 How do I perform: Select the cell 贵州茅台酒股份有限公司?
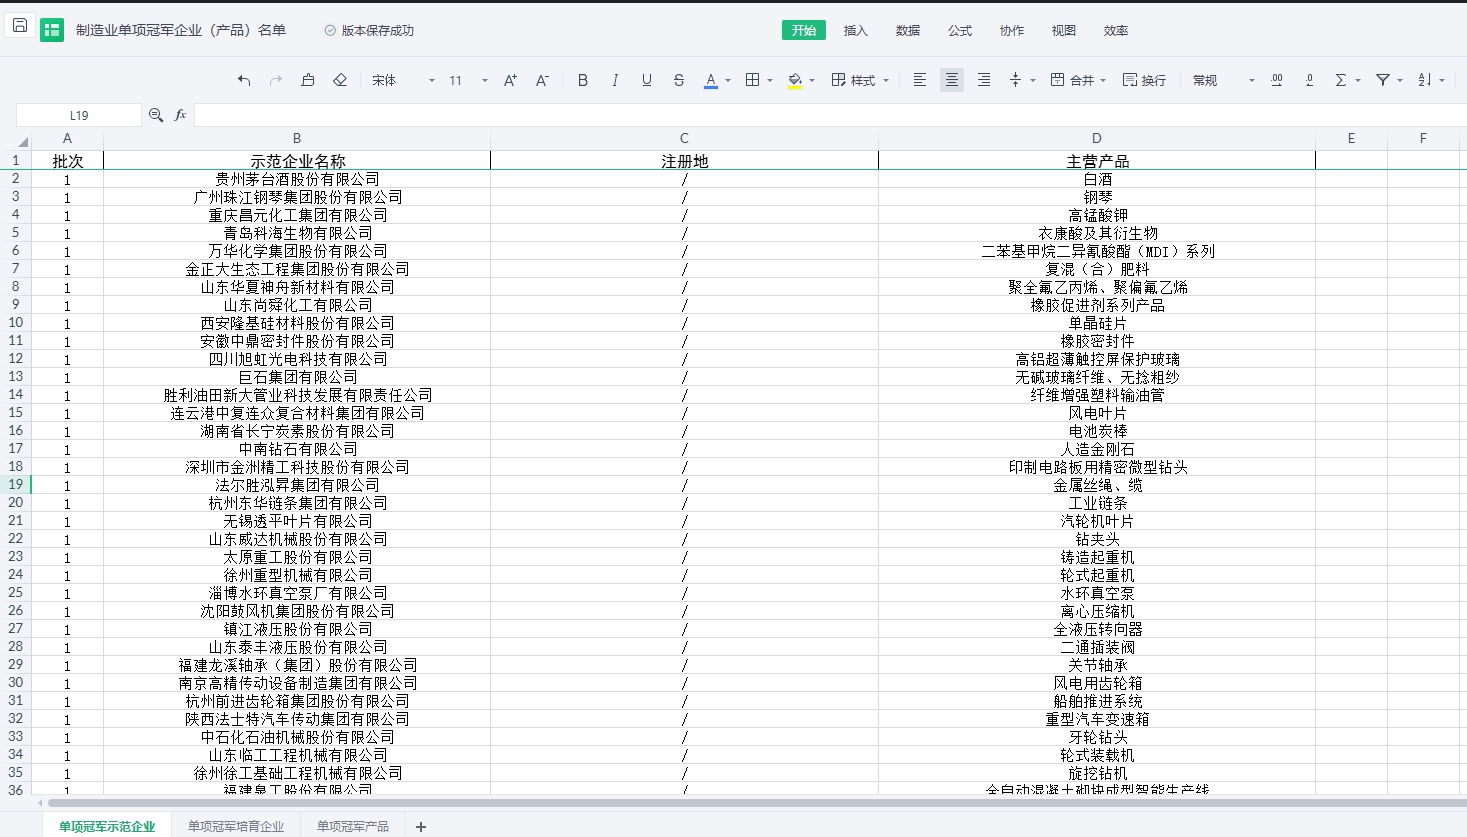coord(297,179)
